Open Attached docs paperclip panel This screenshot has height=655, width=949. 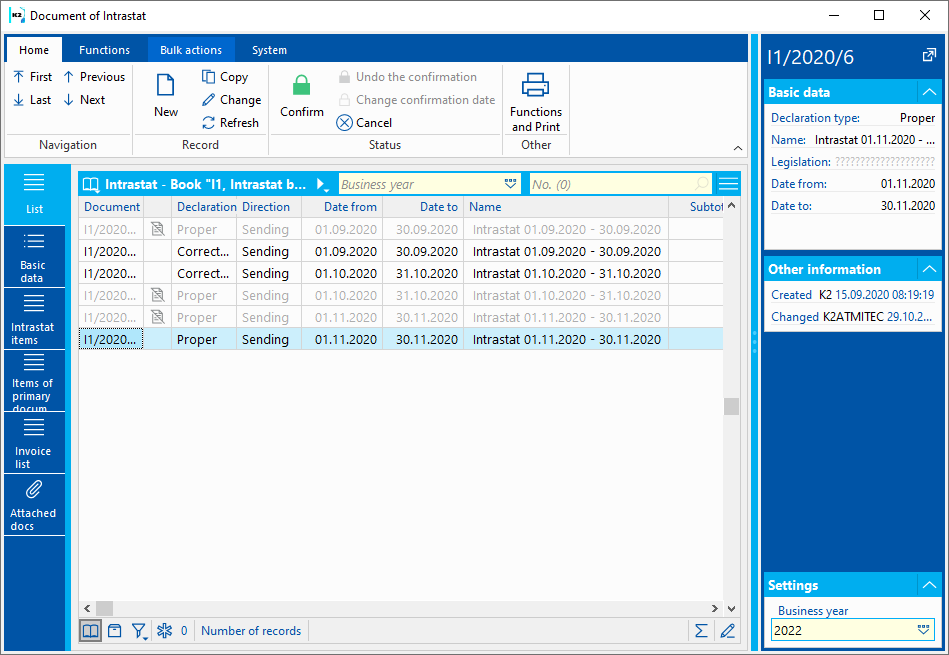pyautogui.click(x=33, y=503)
